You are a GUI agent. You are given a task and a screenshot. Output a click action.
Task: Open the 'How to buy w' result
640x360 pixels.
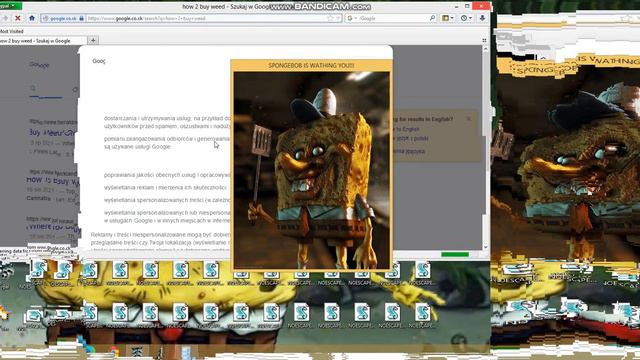(x=53, y=180)
